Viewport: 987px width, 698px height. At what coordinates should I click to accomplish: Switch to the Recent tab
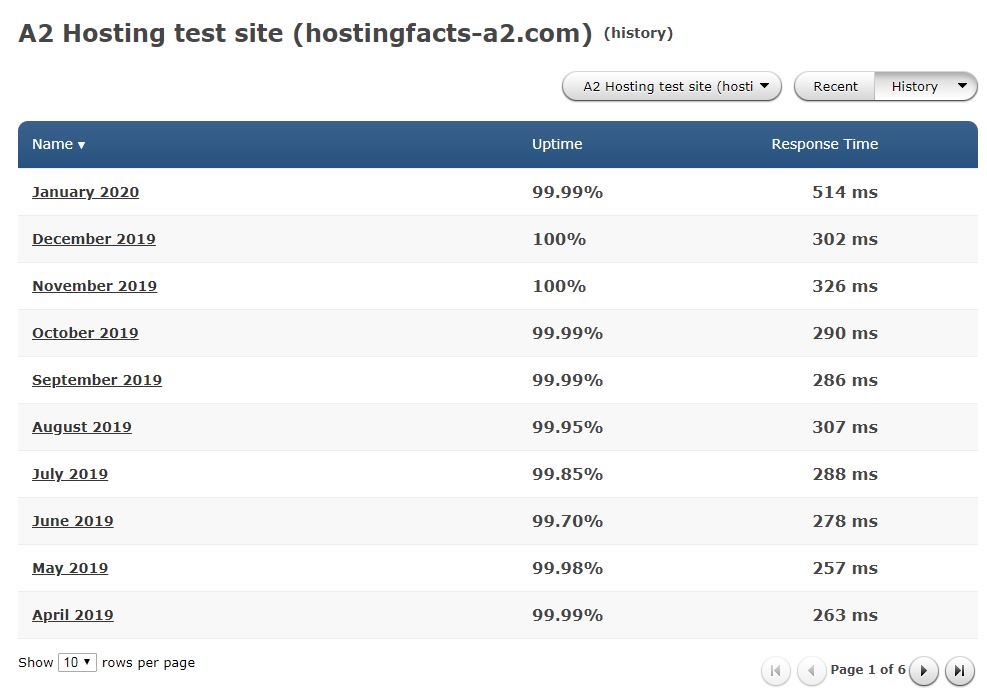point(835,86)
